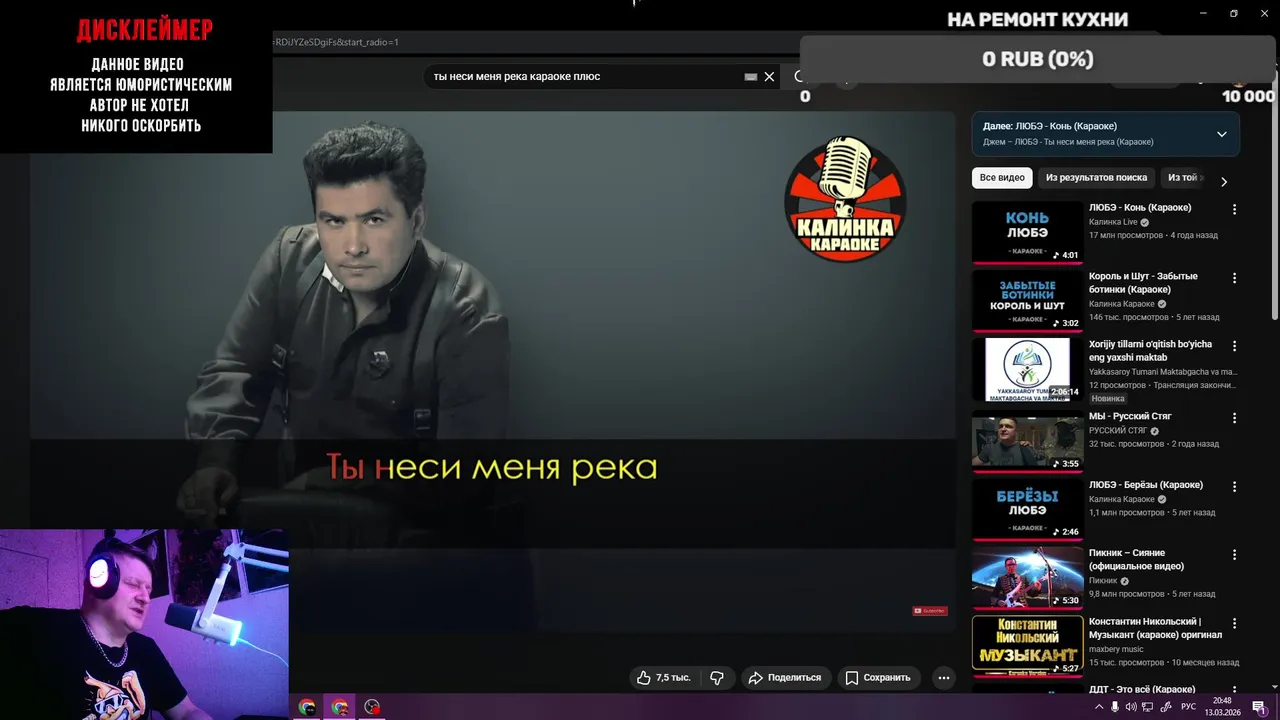Open options menu for Пикник – Сияние video
This screenshot has height=720, width=1280.
coord(1234,554)
